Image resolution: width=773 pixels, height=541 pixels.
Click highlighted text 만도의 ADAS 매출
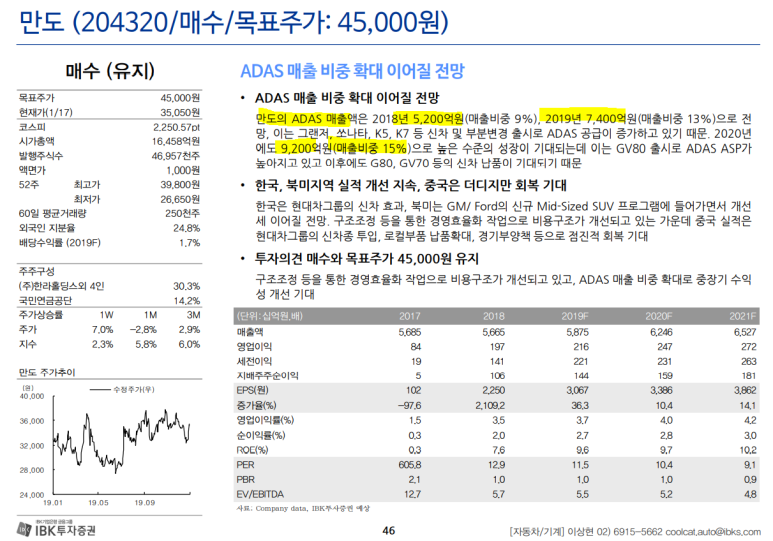[x=302, y=118]
